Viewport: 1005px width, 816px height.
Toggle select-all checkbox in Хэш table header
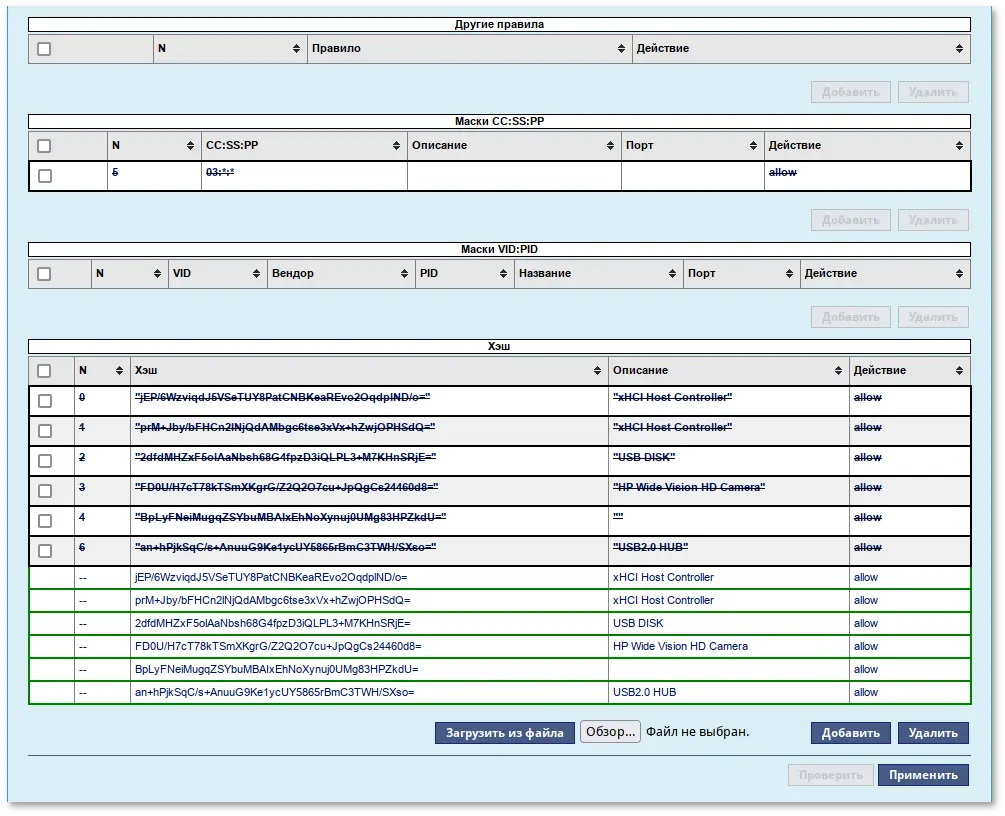click(x=44, y=371)
